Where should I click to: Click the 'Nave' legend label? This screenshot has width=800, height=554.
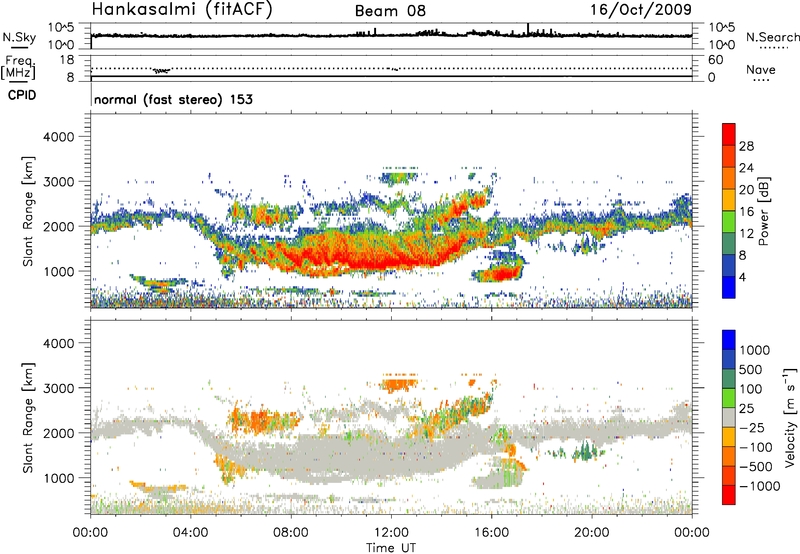tap(761, 69)
